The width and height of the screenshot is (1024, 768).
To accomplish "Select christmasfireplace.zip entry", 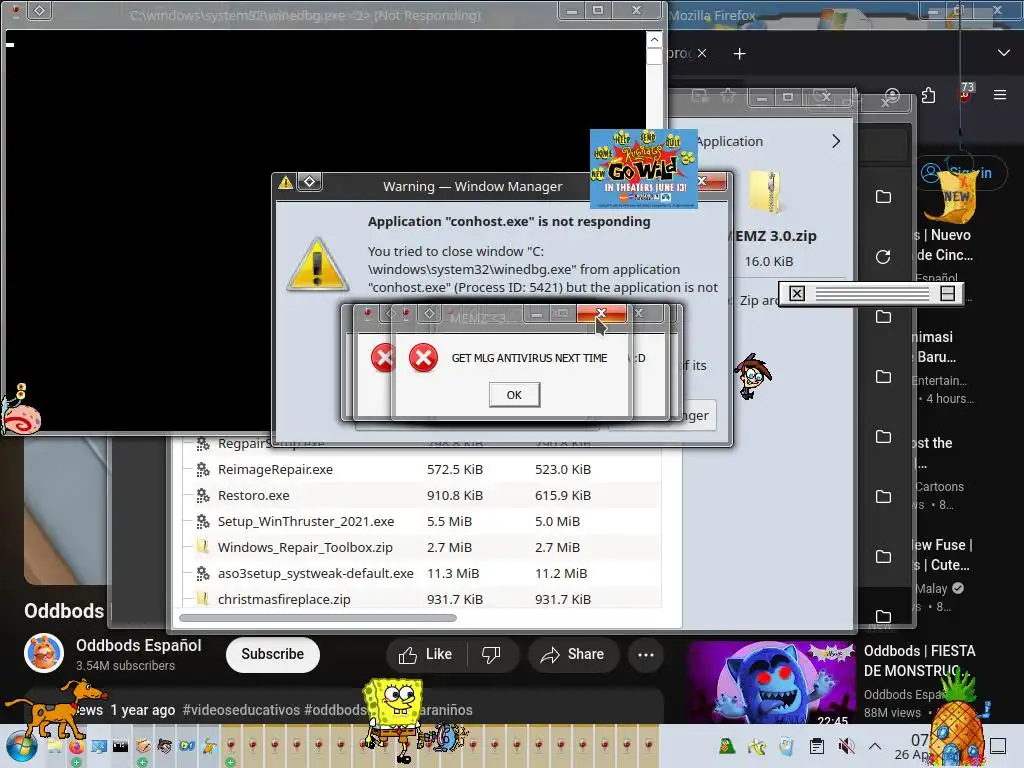I will tap(284, 600).
